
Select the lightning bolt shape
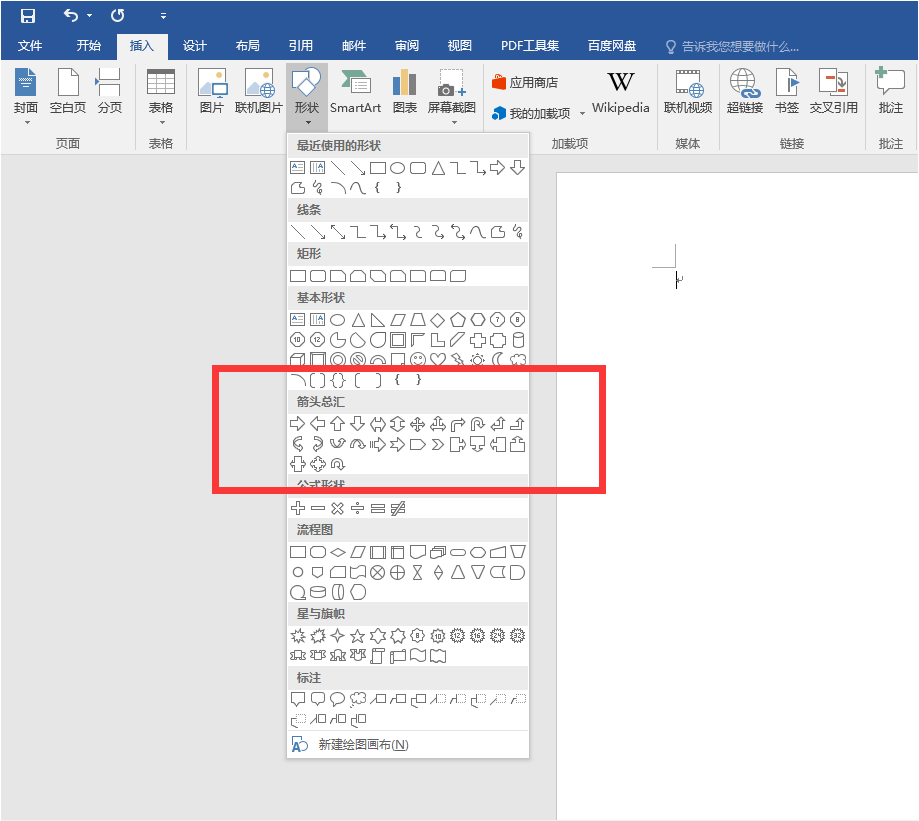pos(457,360)
